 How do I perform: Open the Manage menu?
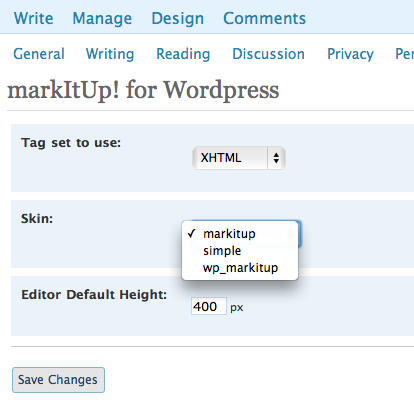[102, 18]
